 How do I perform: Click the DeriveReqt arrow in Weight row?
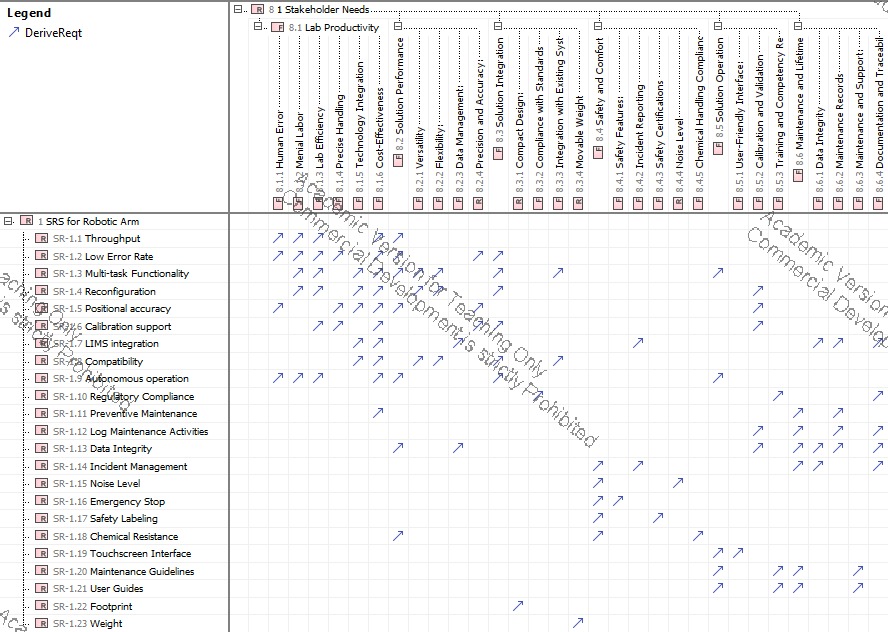(x=578, y=623)
